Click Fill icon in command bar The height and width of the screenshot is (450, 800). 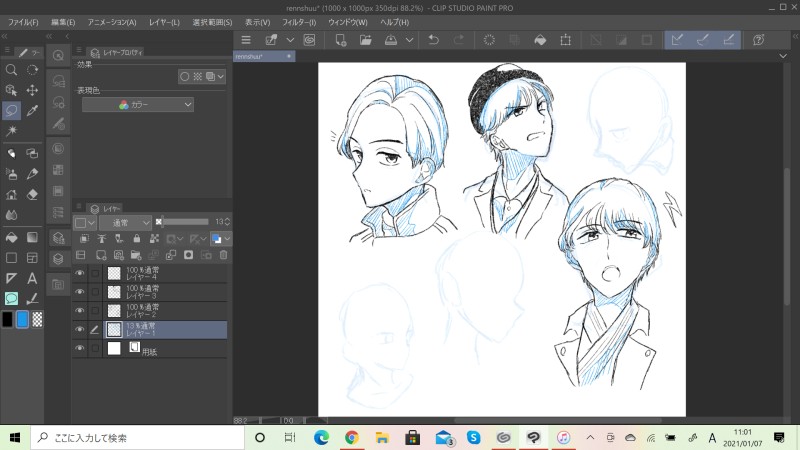540,40
